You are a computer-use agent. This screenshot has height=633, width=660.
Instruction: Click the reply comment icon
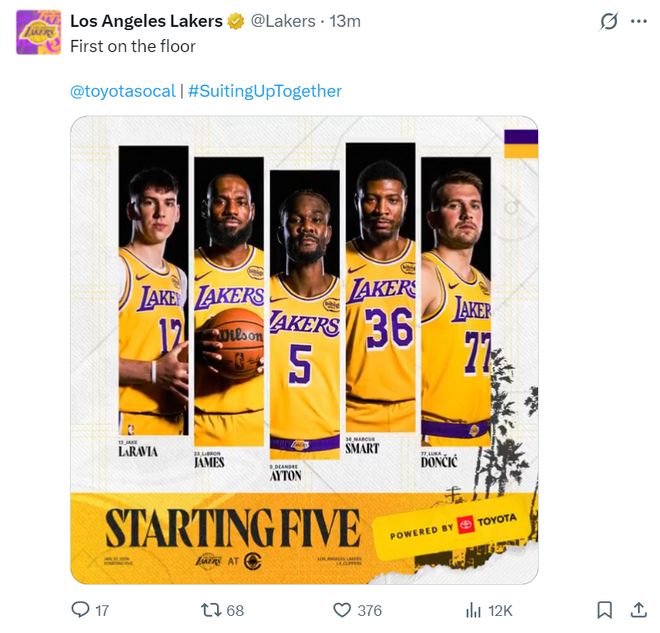(x=81, y=609)
